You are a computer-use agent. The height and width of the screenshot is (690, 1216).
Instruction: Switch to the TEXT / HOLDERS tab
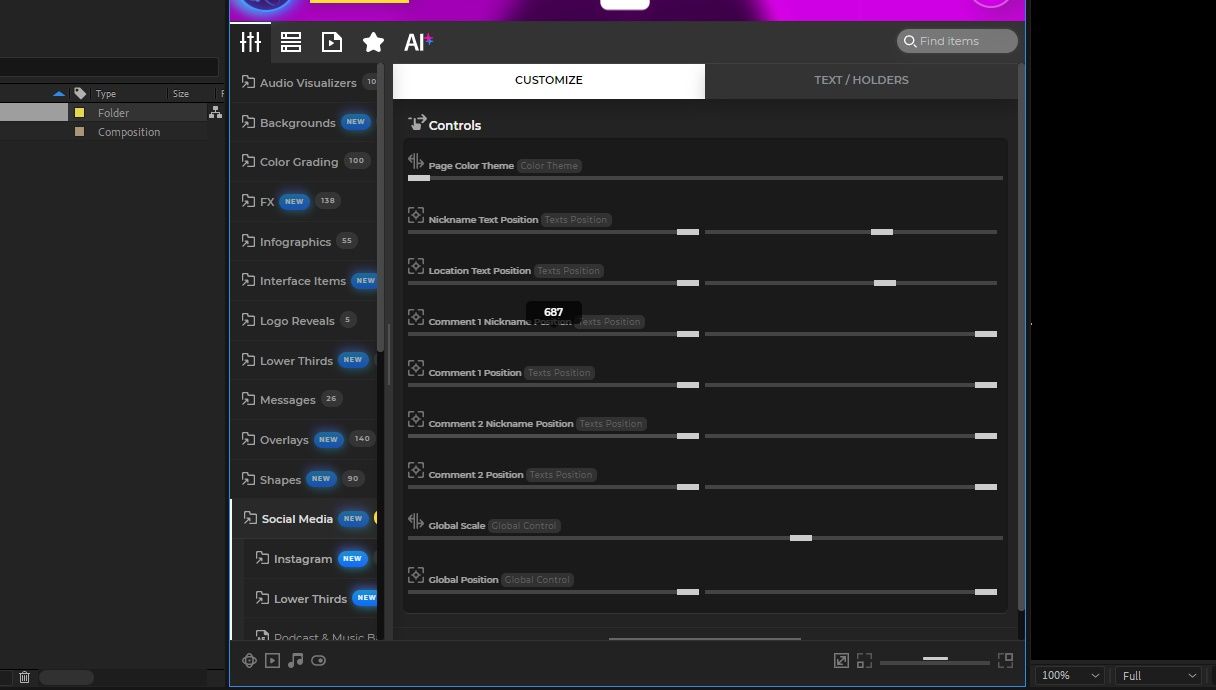pyautogui.click(x=861, y=80)
